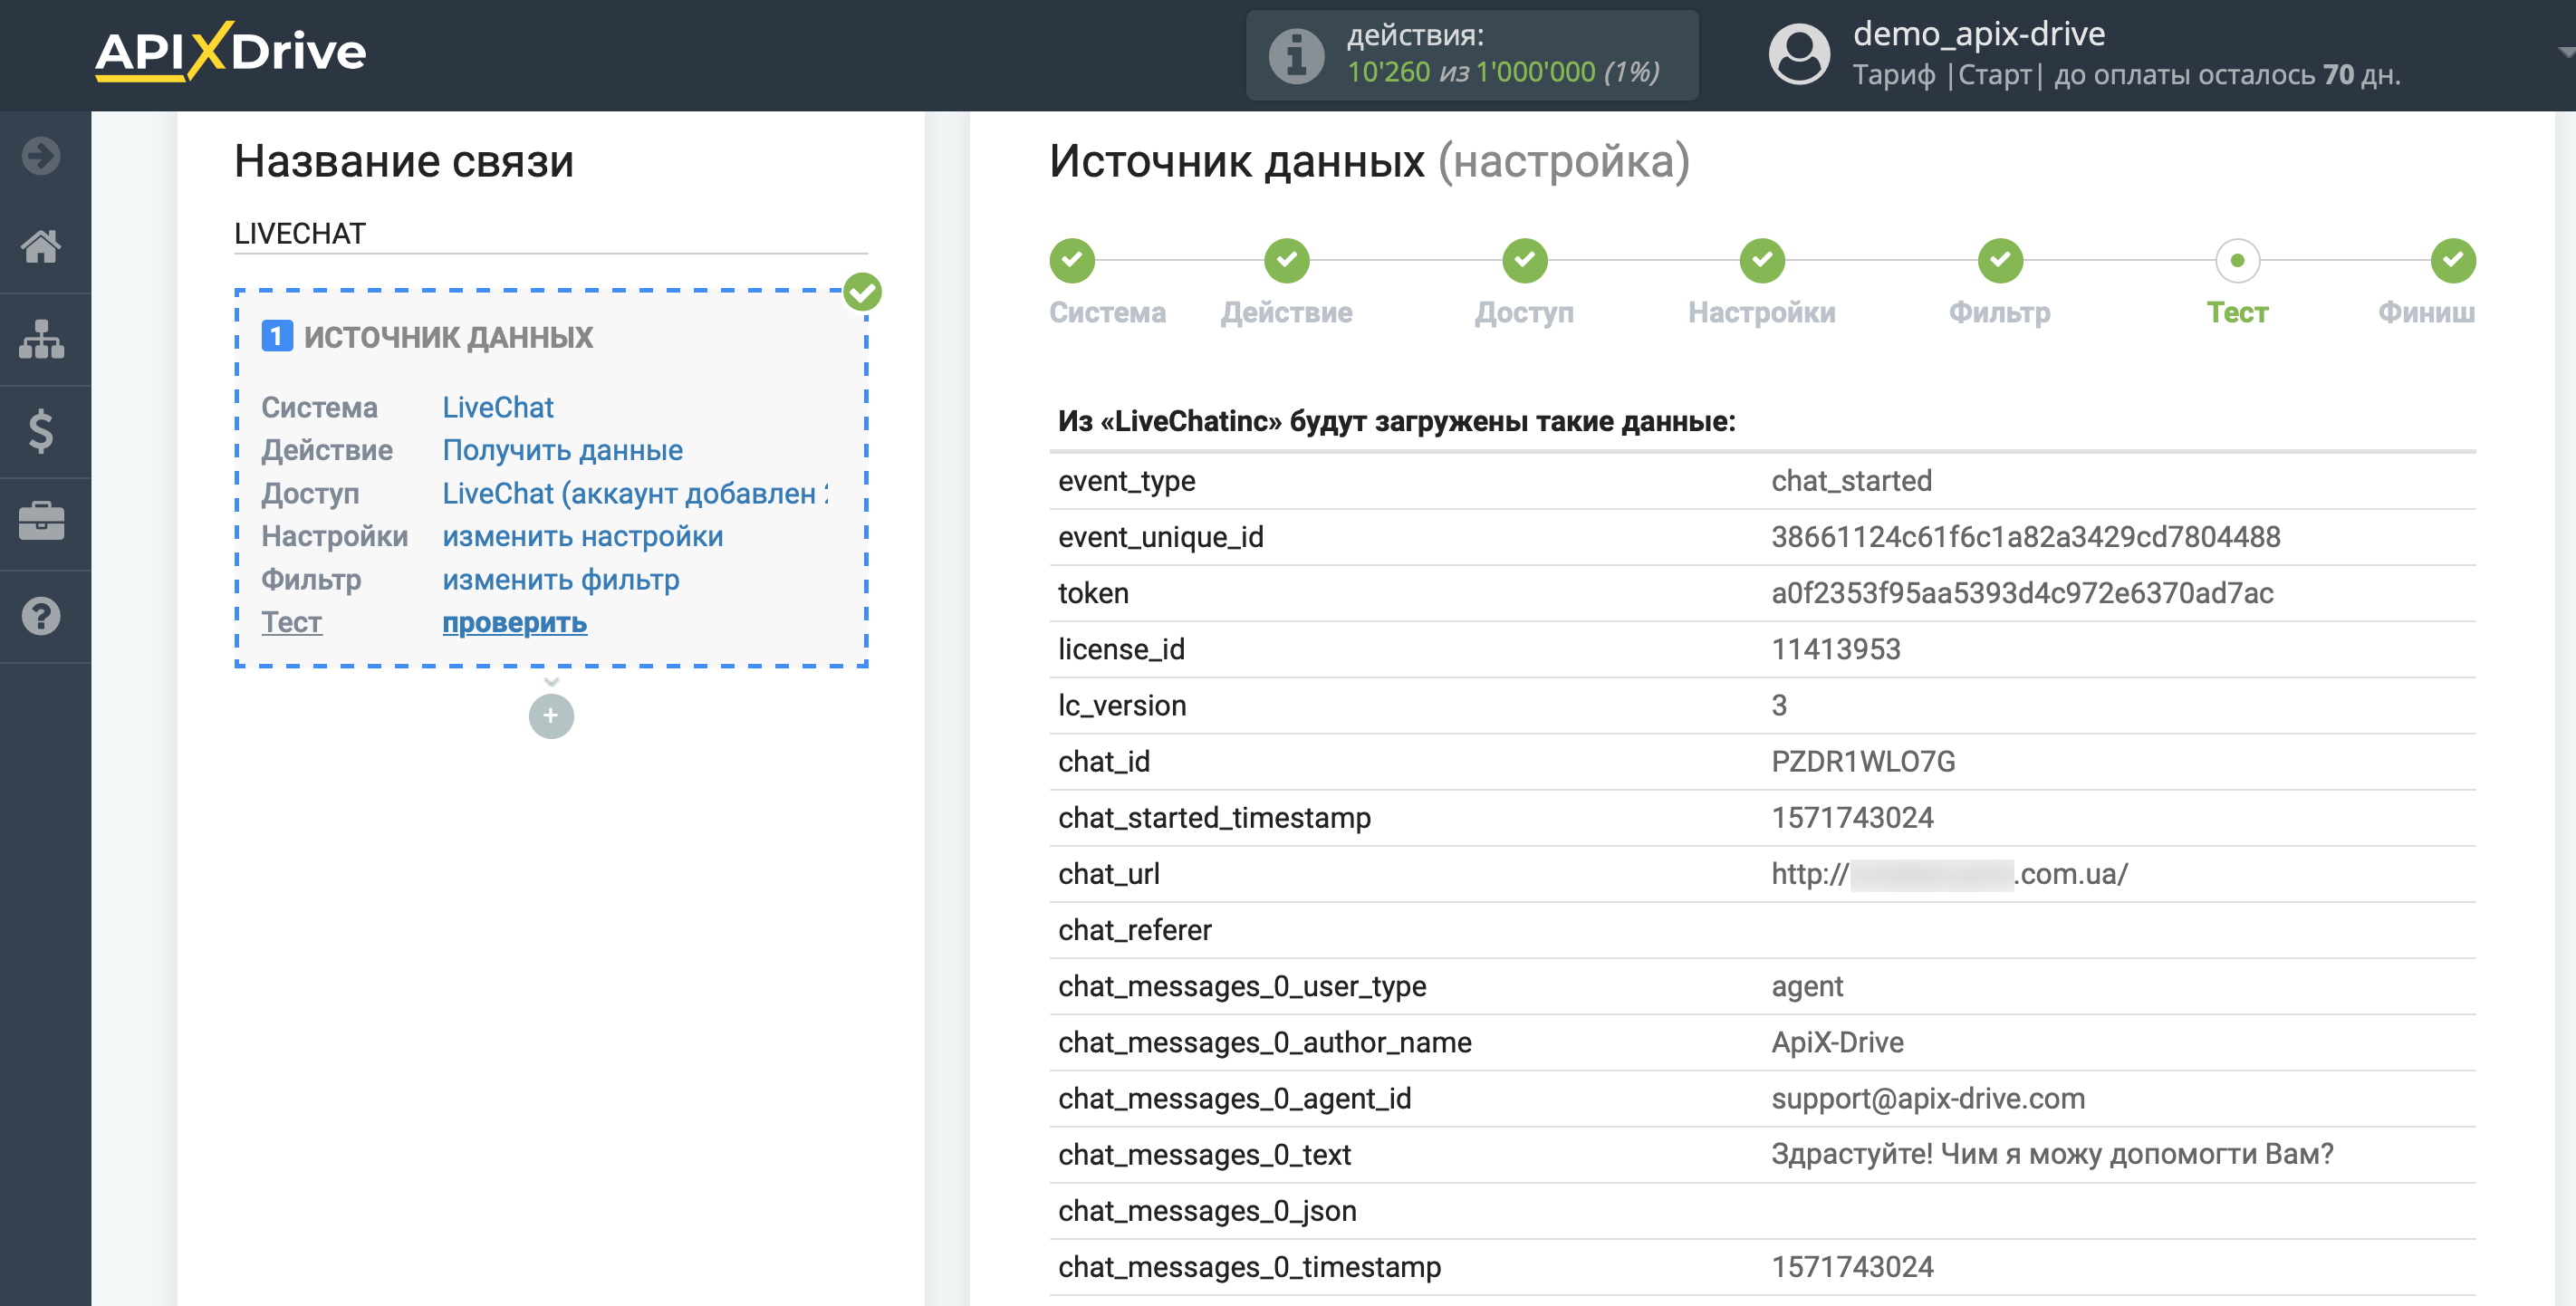This screenshot has width=2576, height=1306.
Task: Click the event_type field label
Action: [1126, 481]
